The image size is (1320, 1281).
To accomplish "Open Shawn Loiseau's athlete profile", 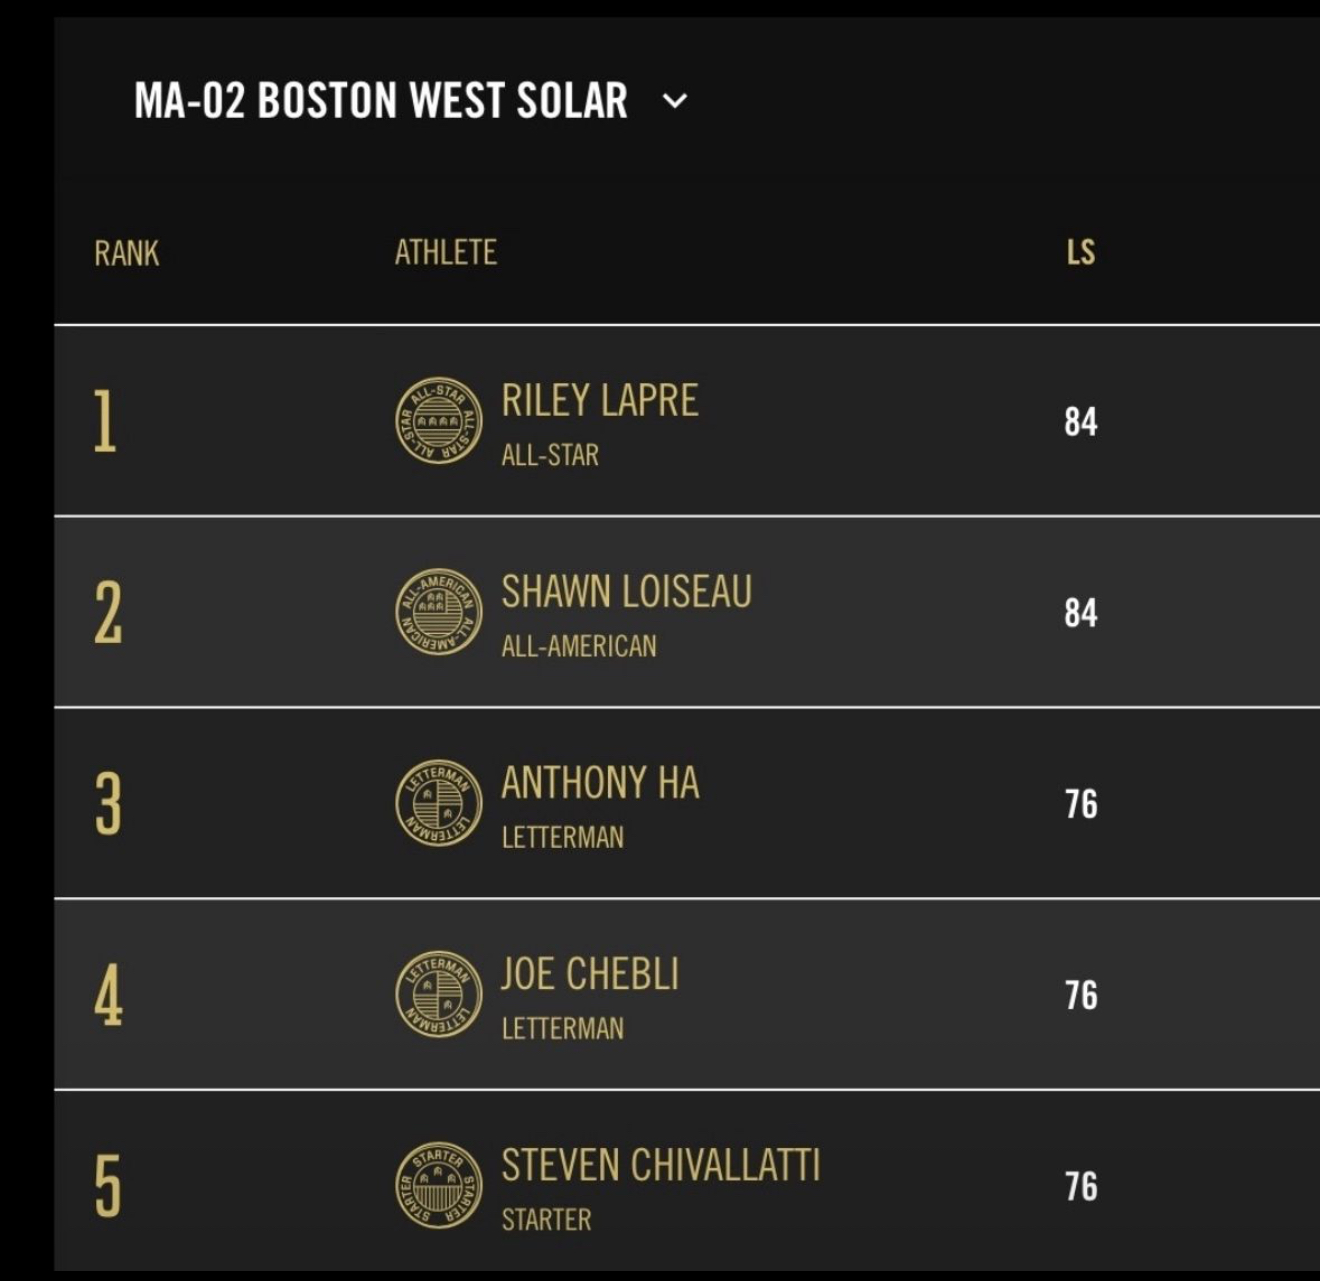I will click(626, 592).
